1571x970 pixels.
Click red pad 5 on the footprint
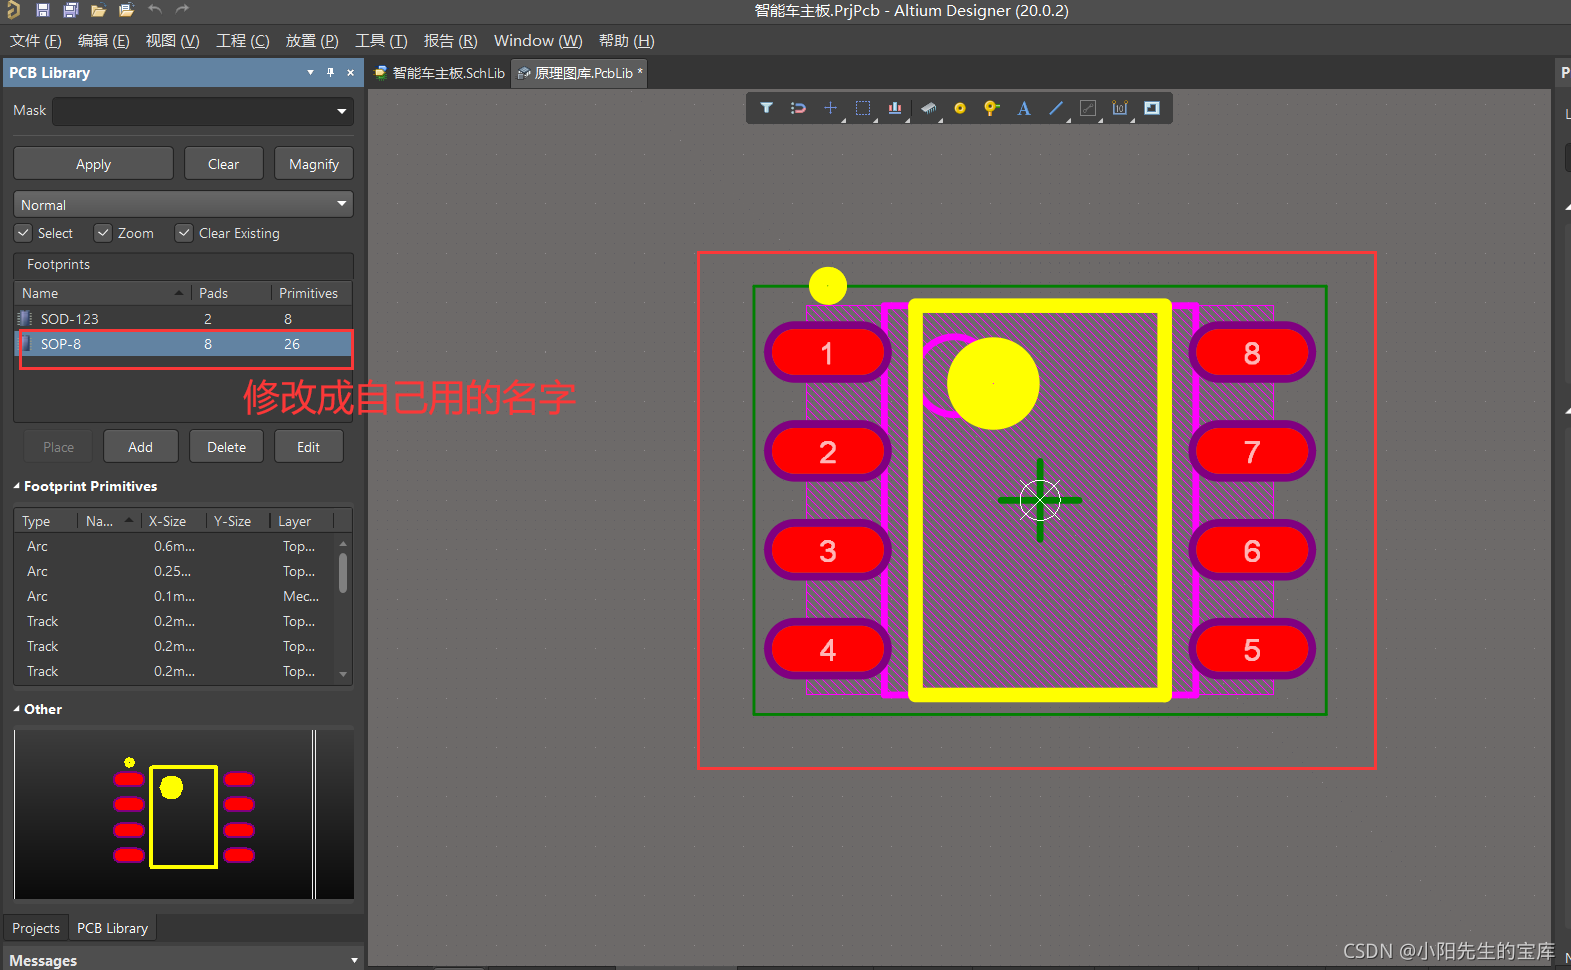tap(1252, 650)
